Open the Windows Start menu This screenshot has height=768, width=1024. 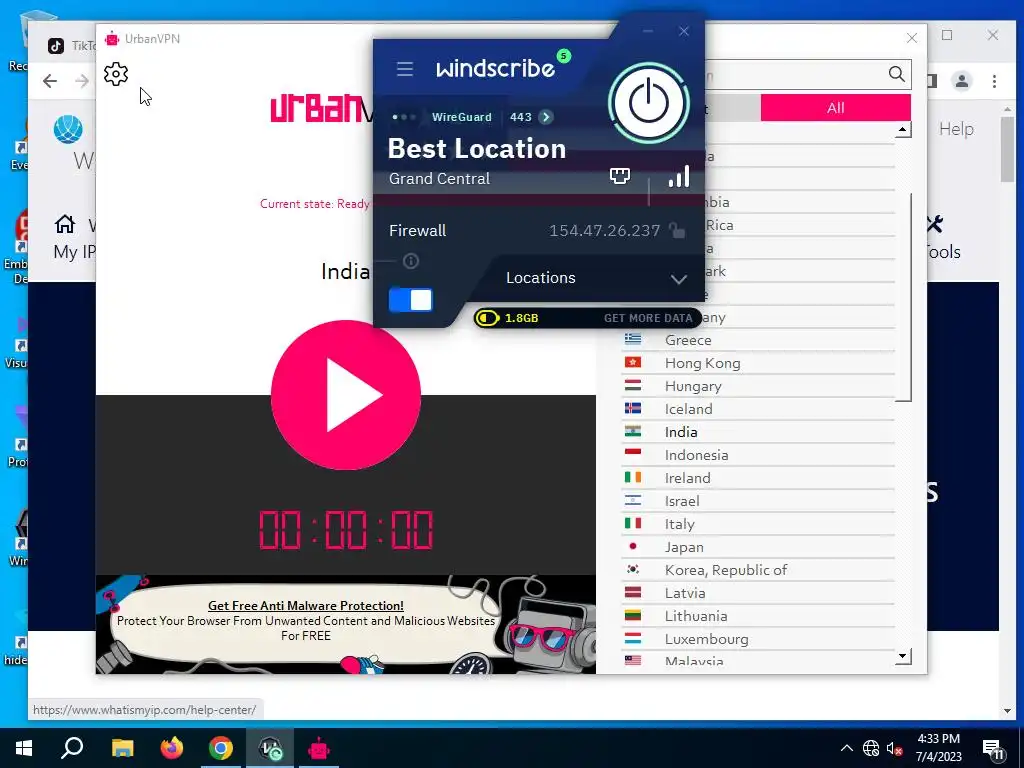[x=24, y=748]
